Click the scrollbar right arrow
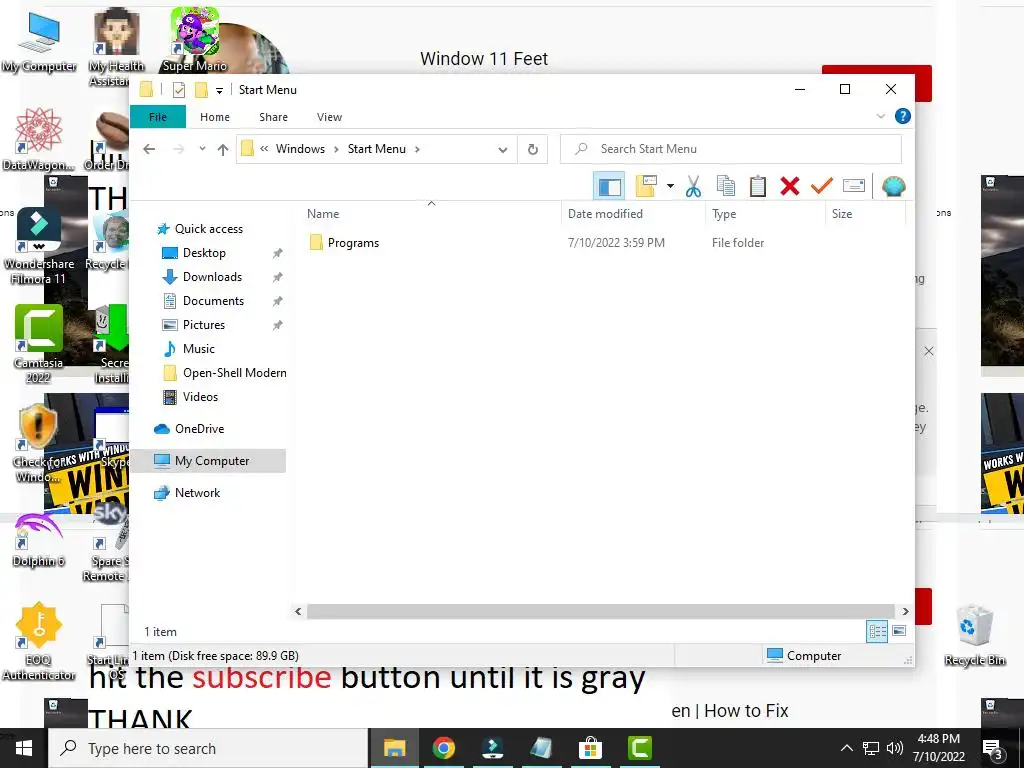 [x=905, y=611]
